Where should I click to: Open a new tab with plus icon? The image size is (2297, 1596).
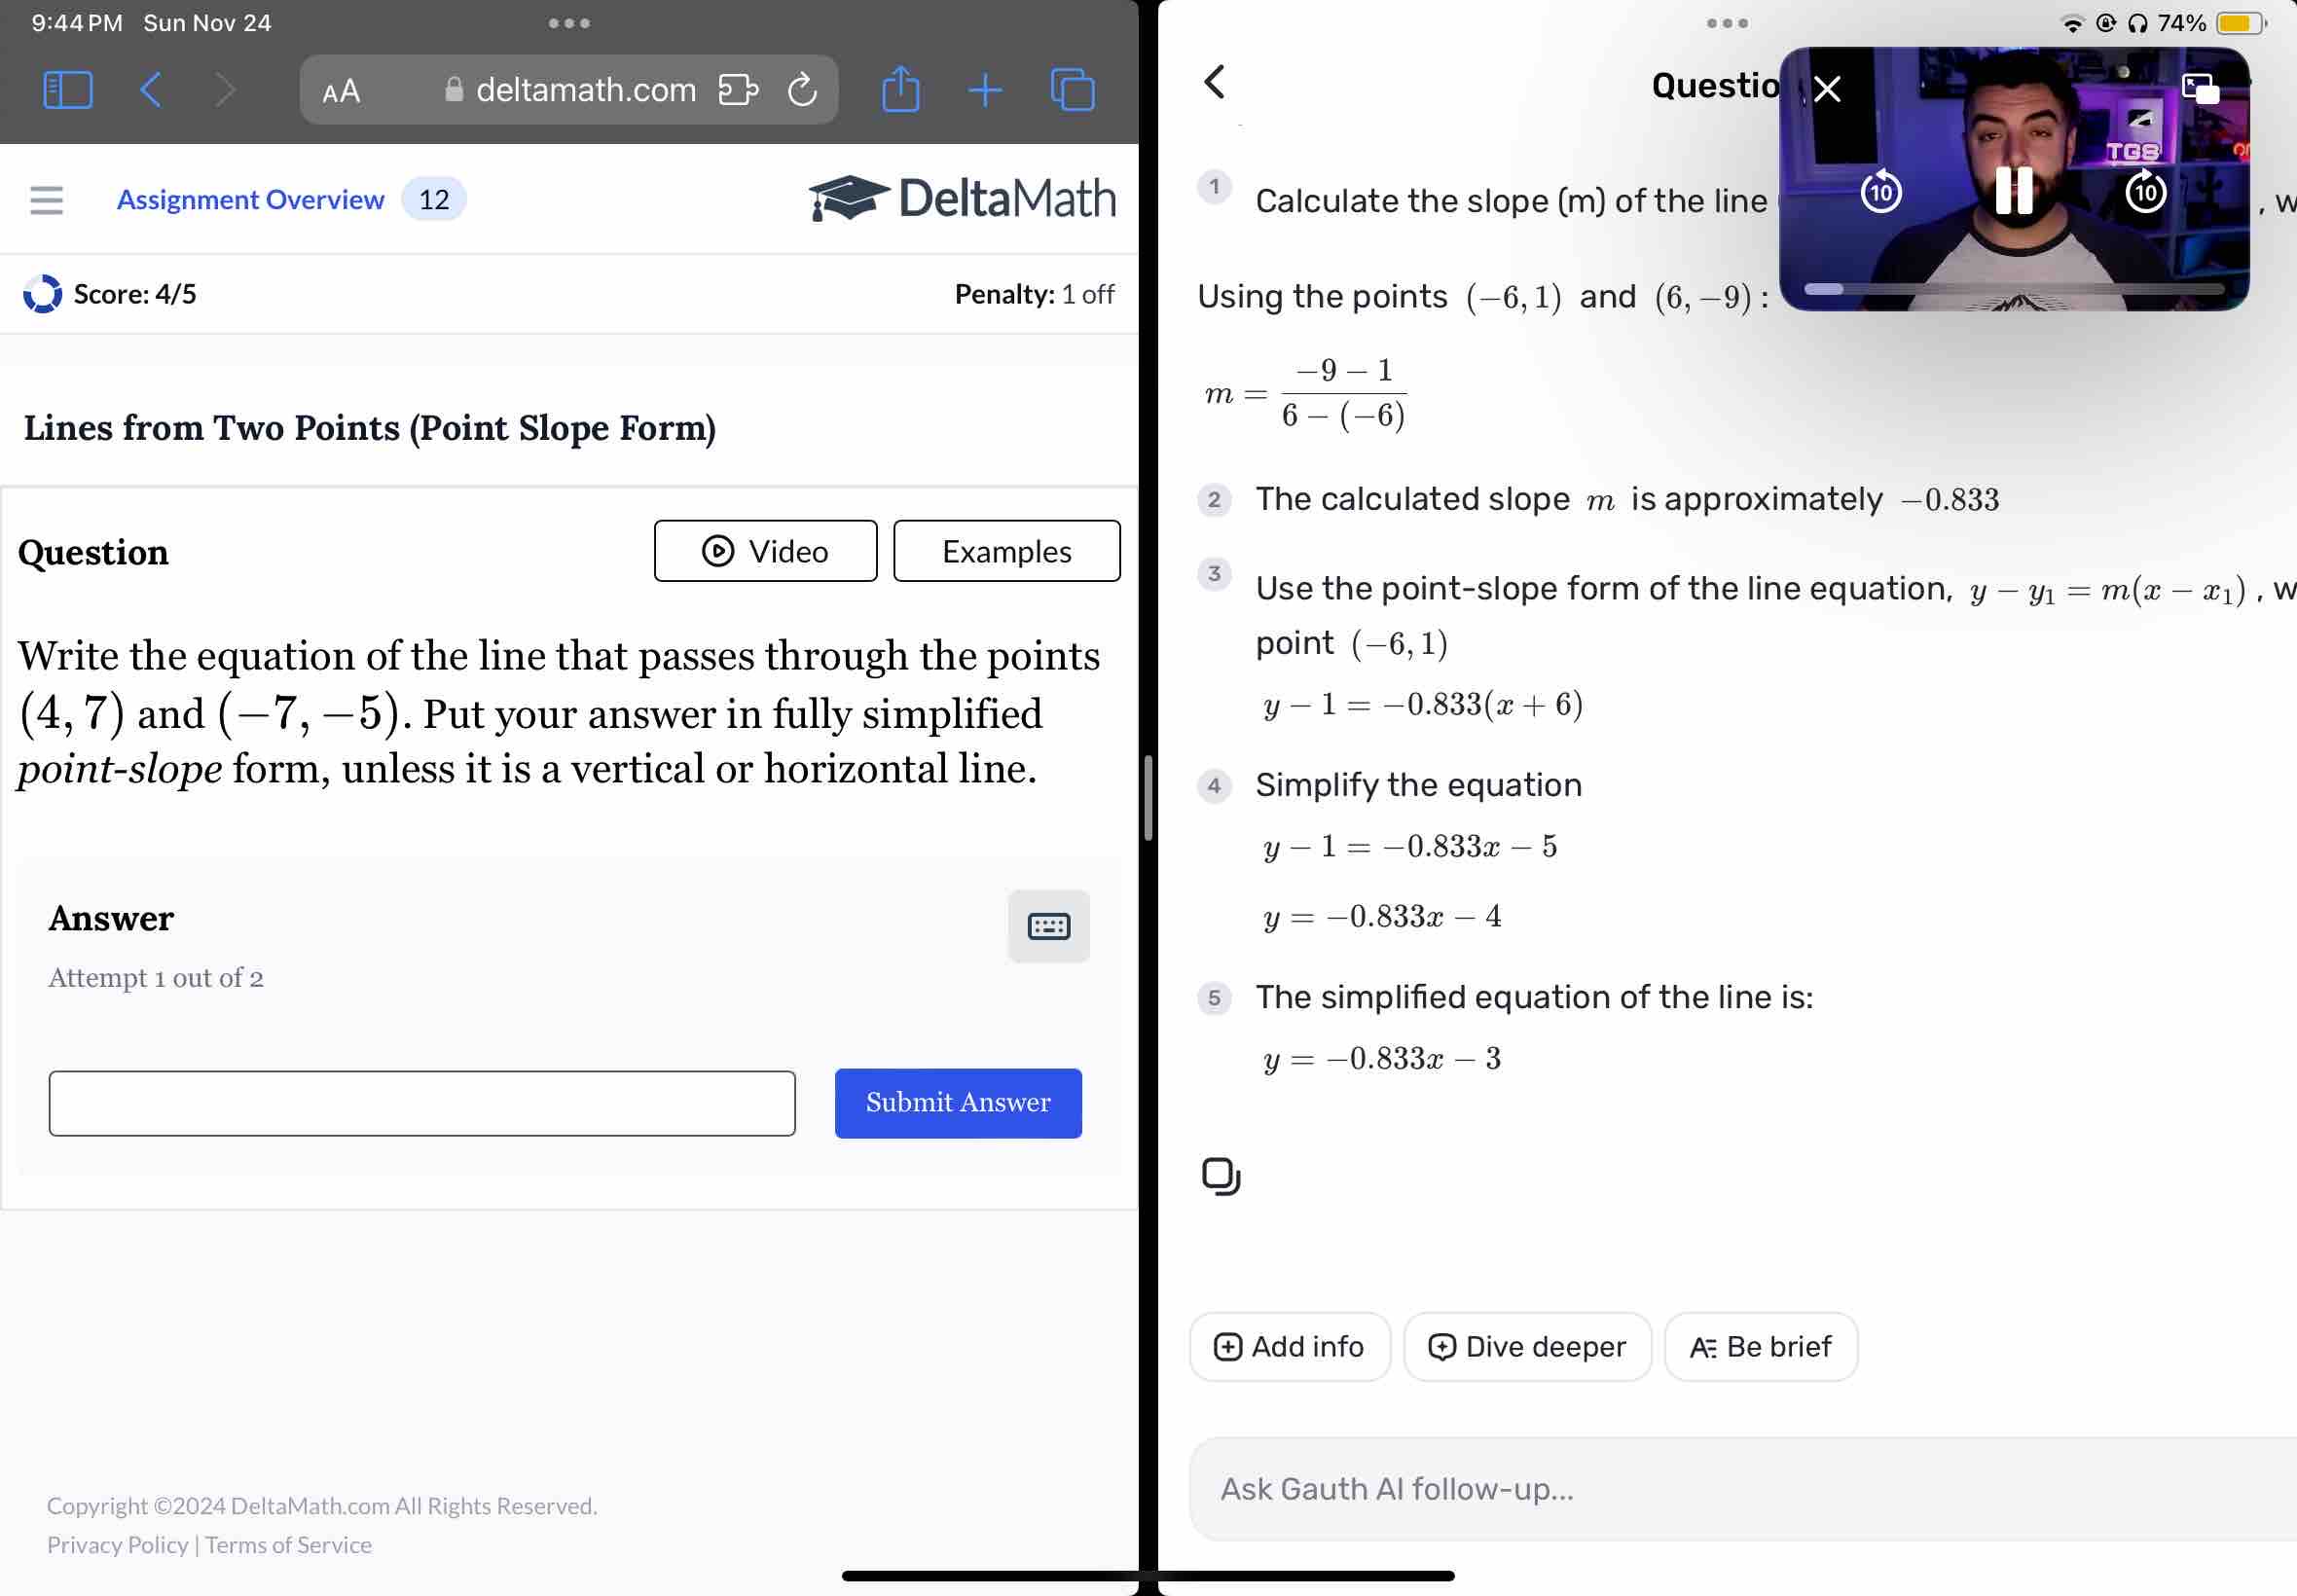point(985,90)
